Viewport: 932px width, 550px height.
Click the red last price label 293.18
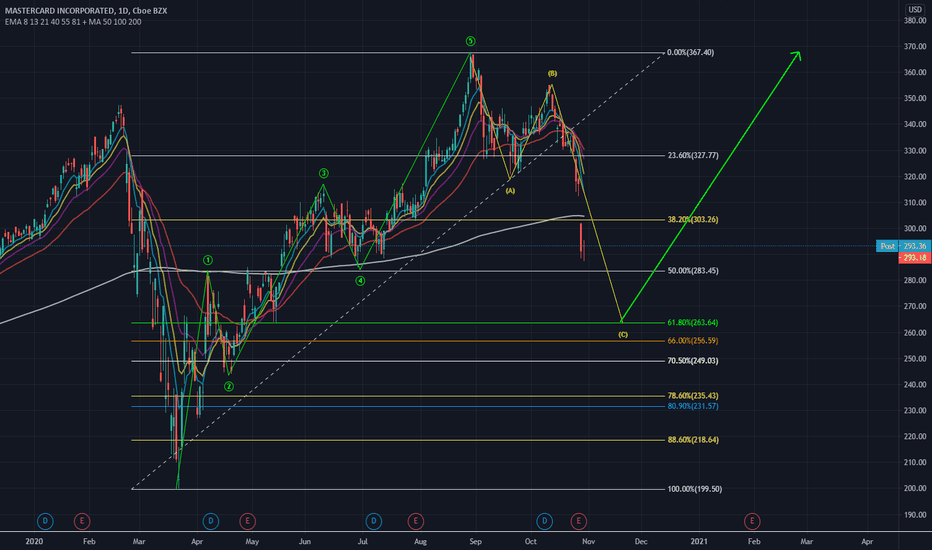click(x=915, y=257)
